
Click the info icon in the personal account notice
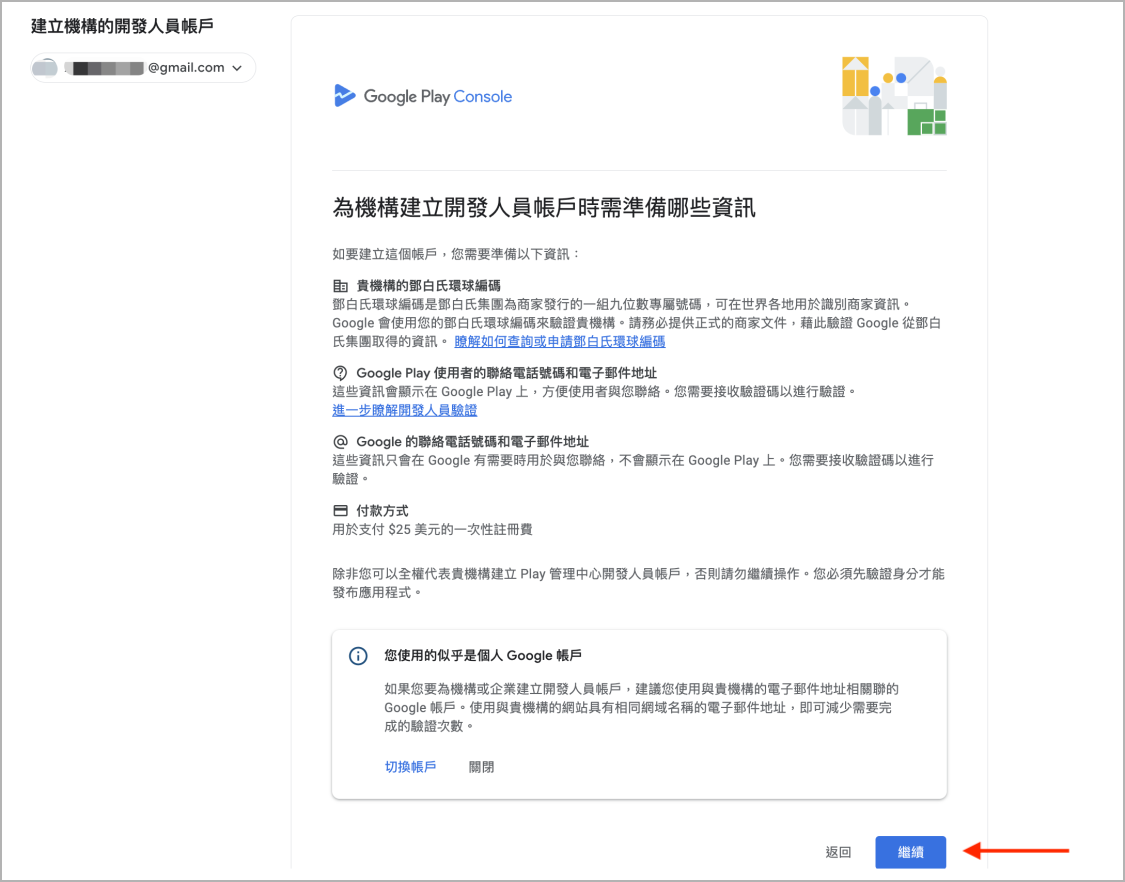coord(358,656)
